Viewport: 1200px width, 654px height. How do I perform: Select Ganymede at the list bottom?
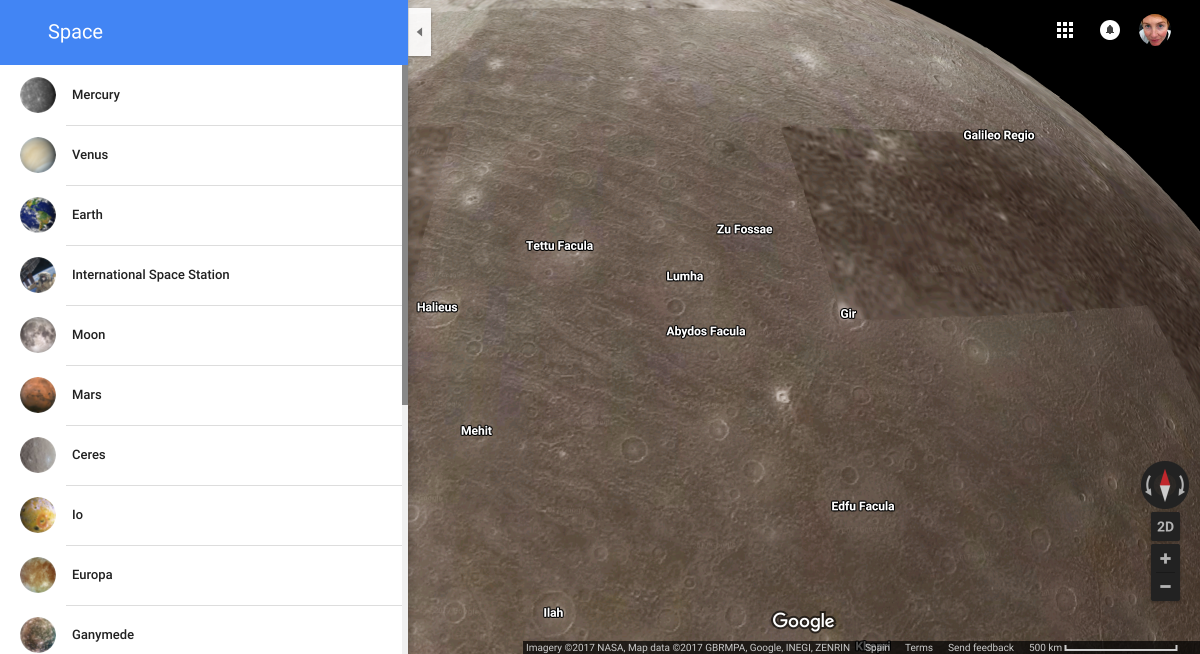pyautogui.click(x=103, y=635)
